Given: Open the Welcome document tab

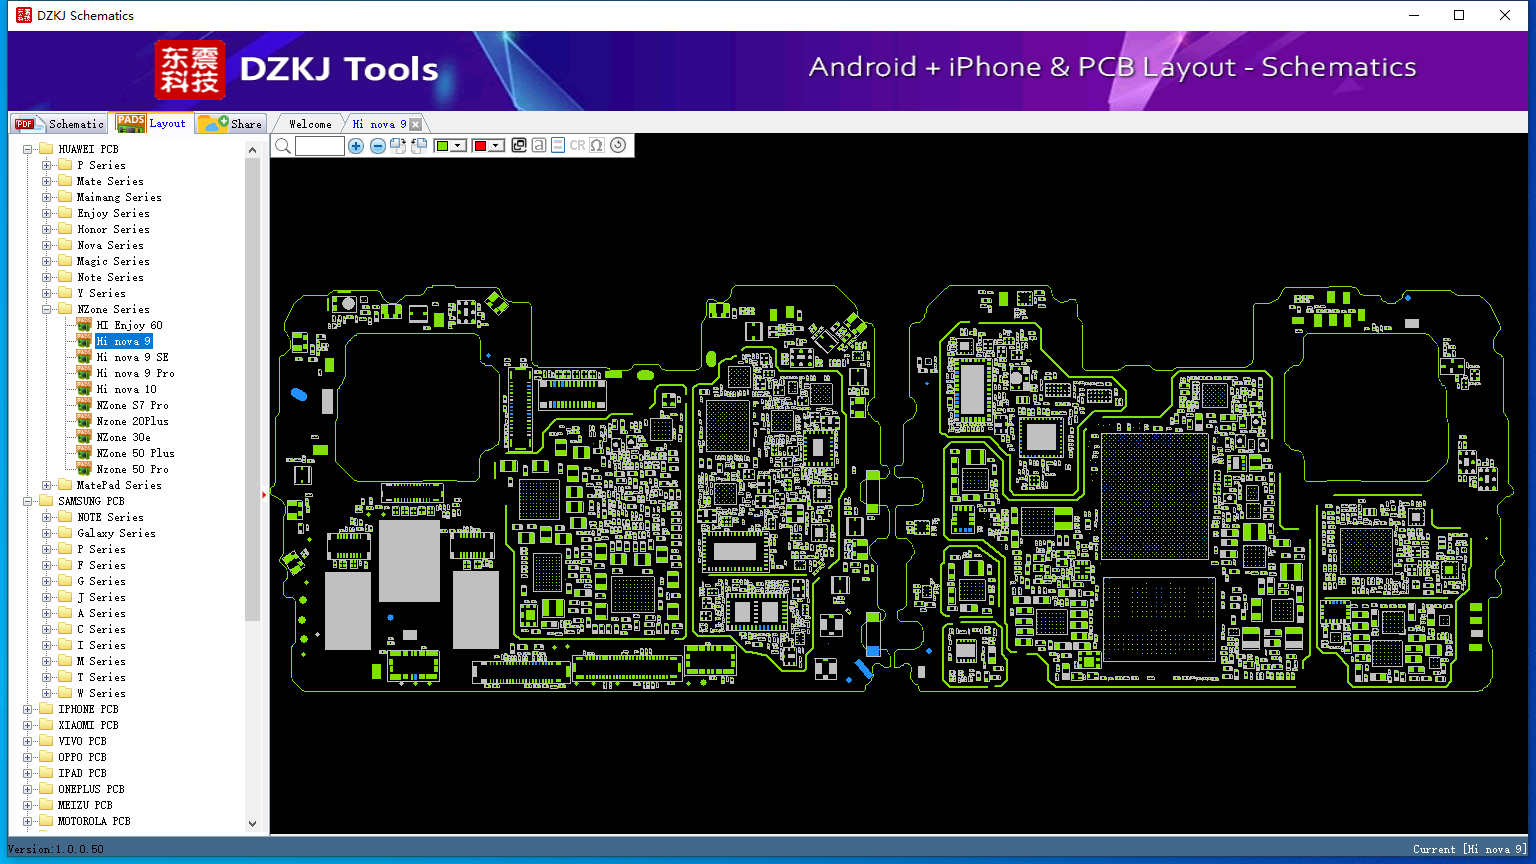Looking at the screenshot, I should (x=310, y=124).
